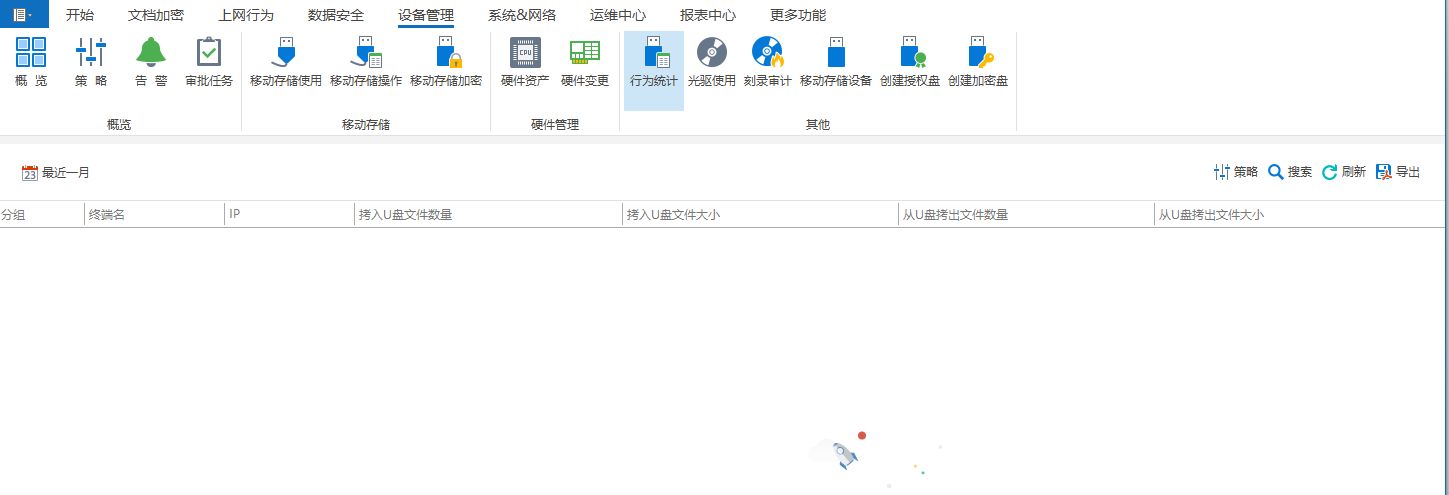This screenshot has width=1449, height=495.
Task: Open 移动存储使用 in the ribbon
Action: click(x=286, y=62)
